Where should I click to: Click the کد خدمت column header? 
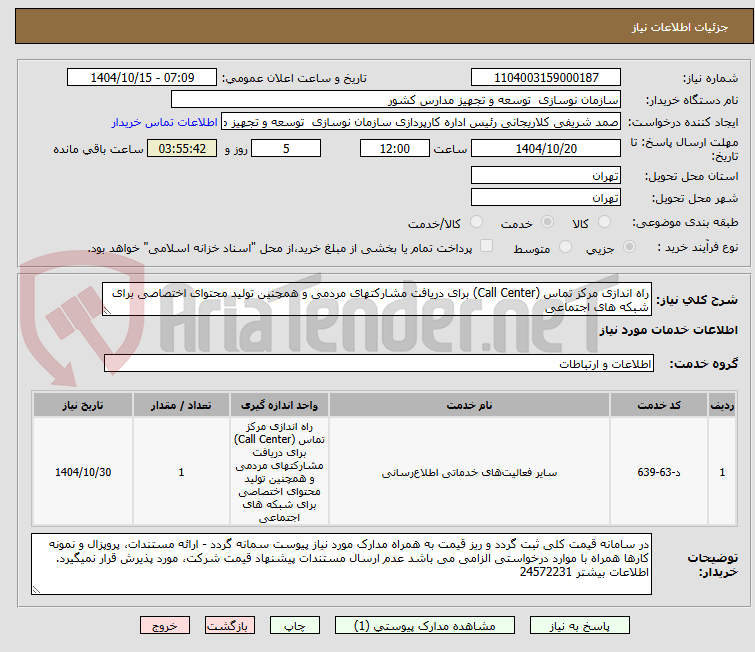pos(659,405)
